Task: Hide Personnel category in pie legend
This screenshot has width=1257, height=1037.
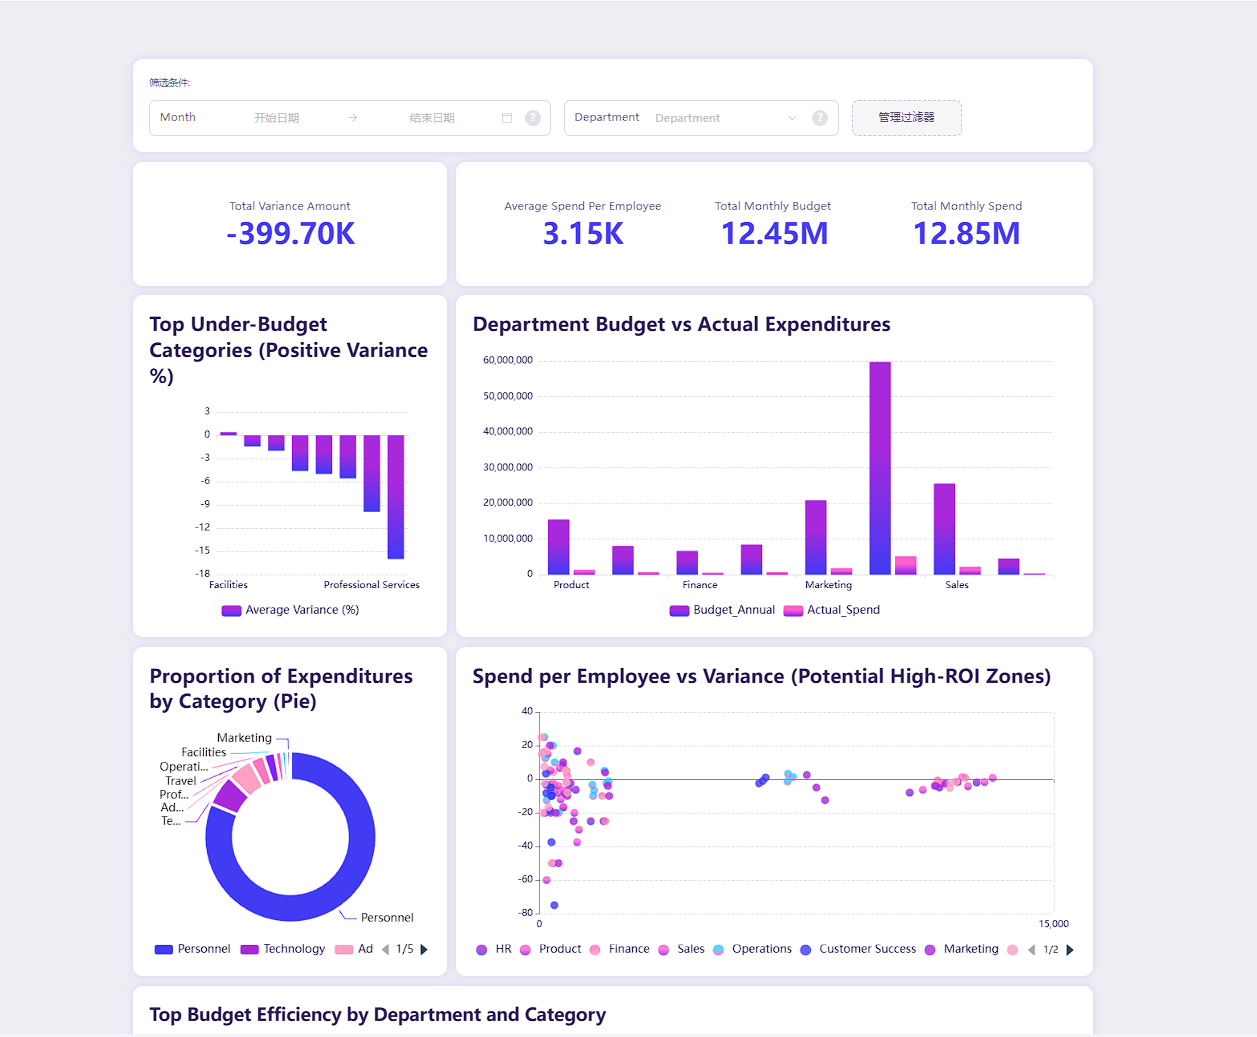Action: 192,949
